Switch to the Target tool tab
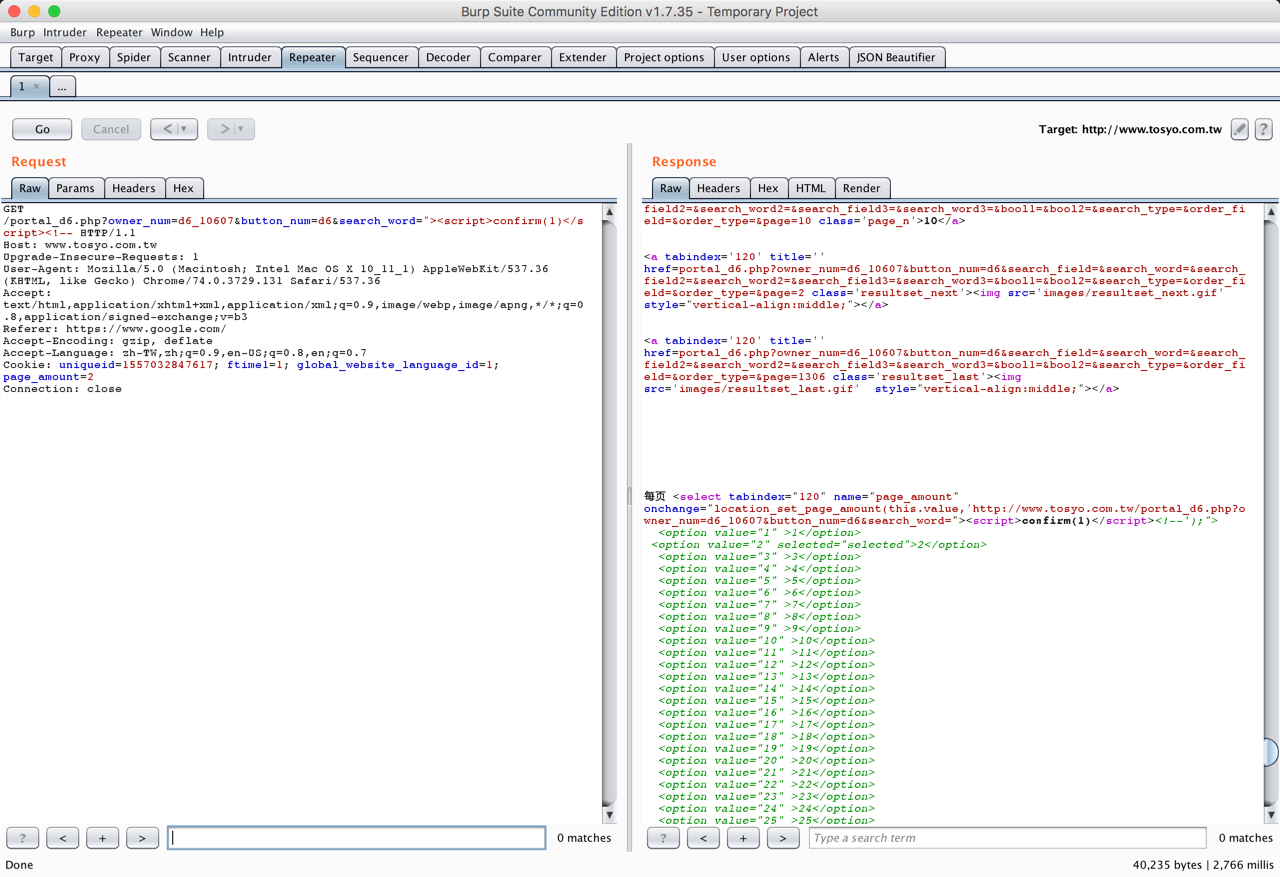This screenshot has height=877, width=1280. click(36, 57)
